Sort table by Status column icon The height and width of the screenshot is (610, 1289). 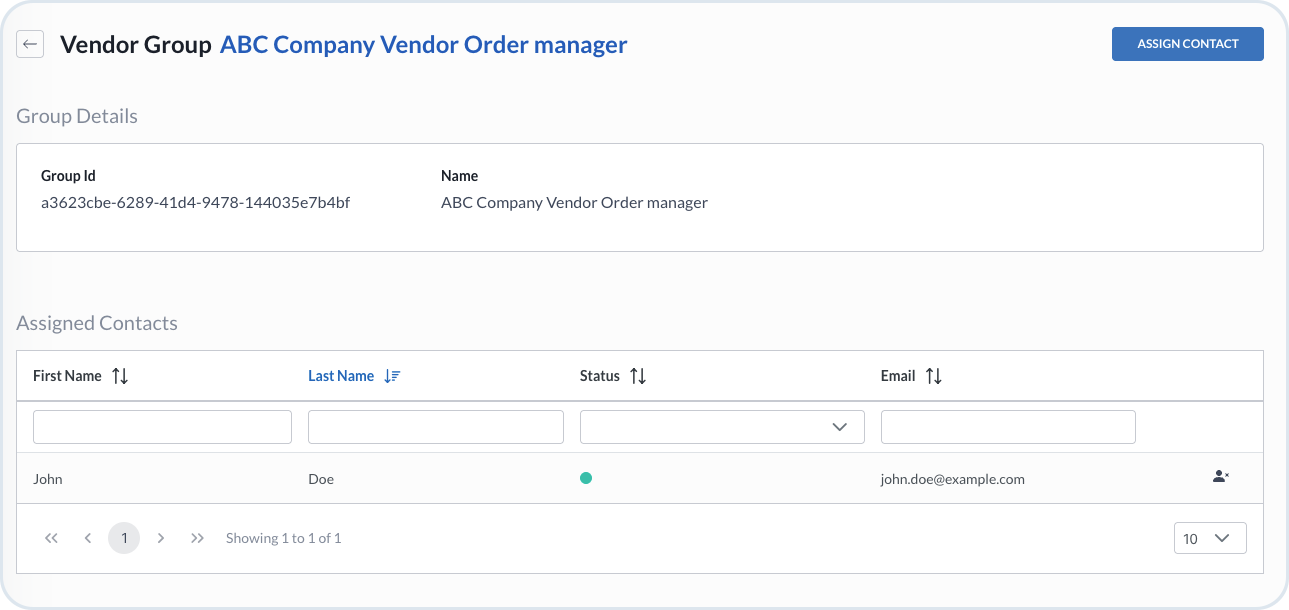tap(638, 376)
